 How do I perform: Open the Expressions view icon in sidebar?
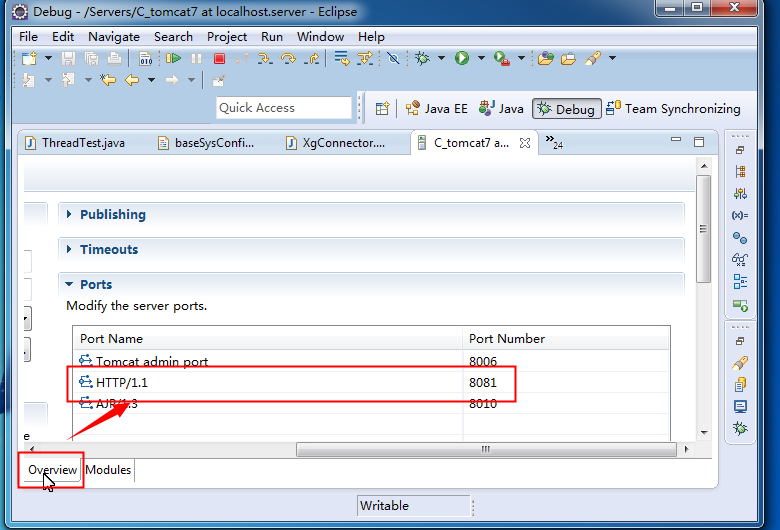740,259
